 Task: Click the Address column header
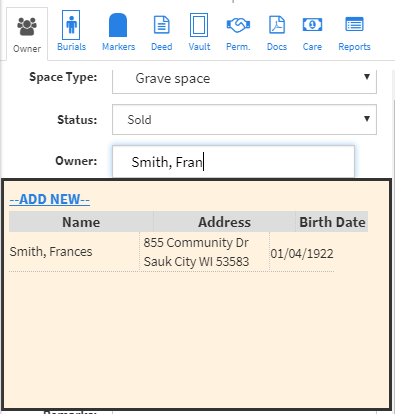(224, 222)
